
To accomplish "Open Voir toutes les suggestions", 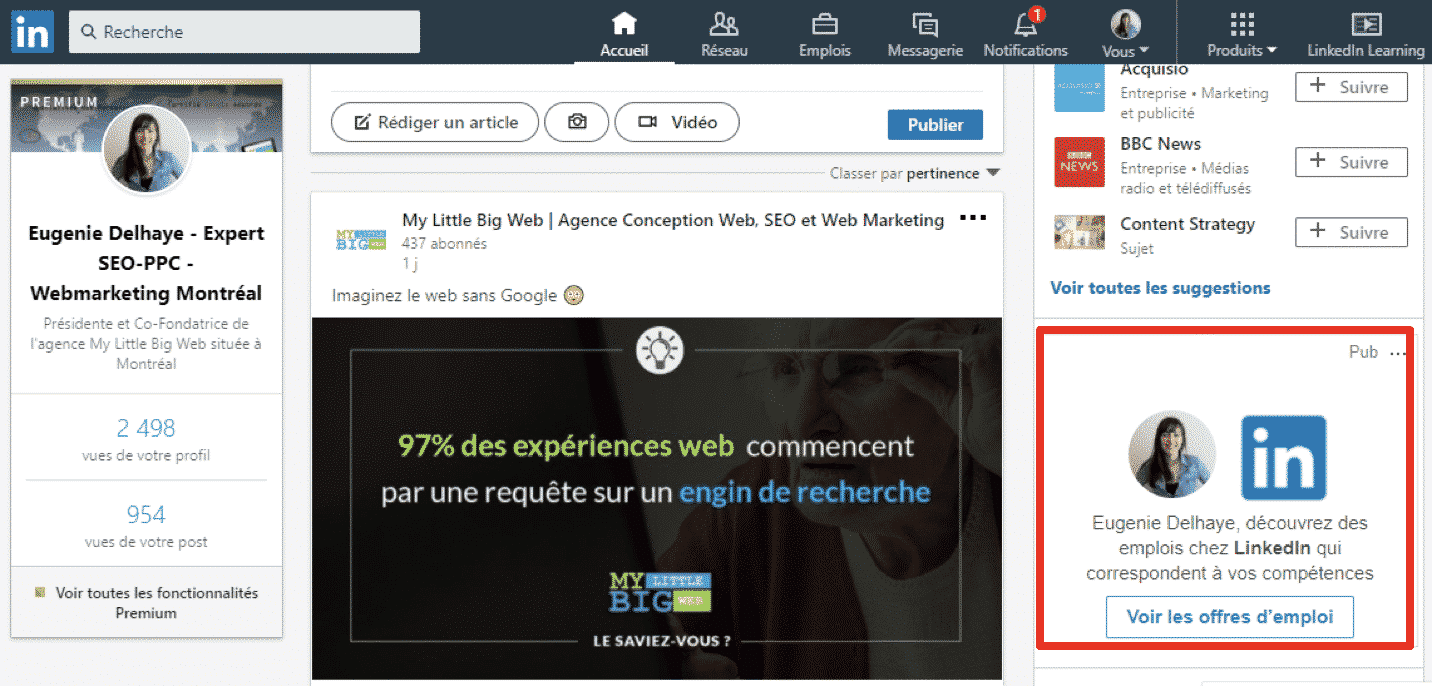I will 1159,287.
